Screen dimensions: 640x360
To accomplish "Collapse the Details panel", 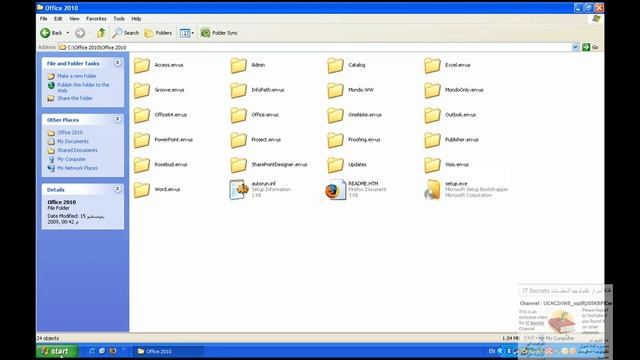I will point(117,189).
